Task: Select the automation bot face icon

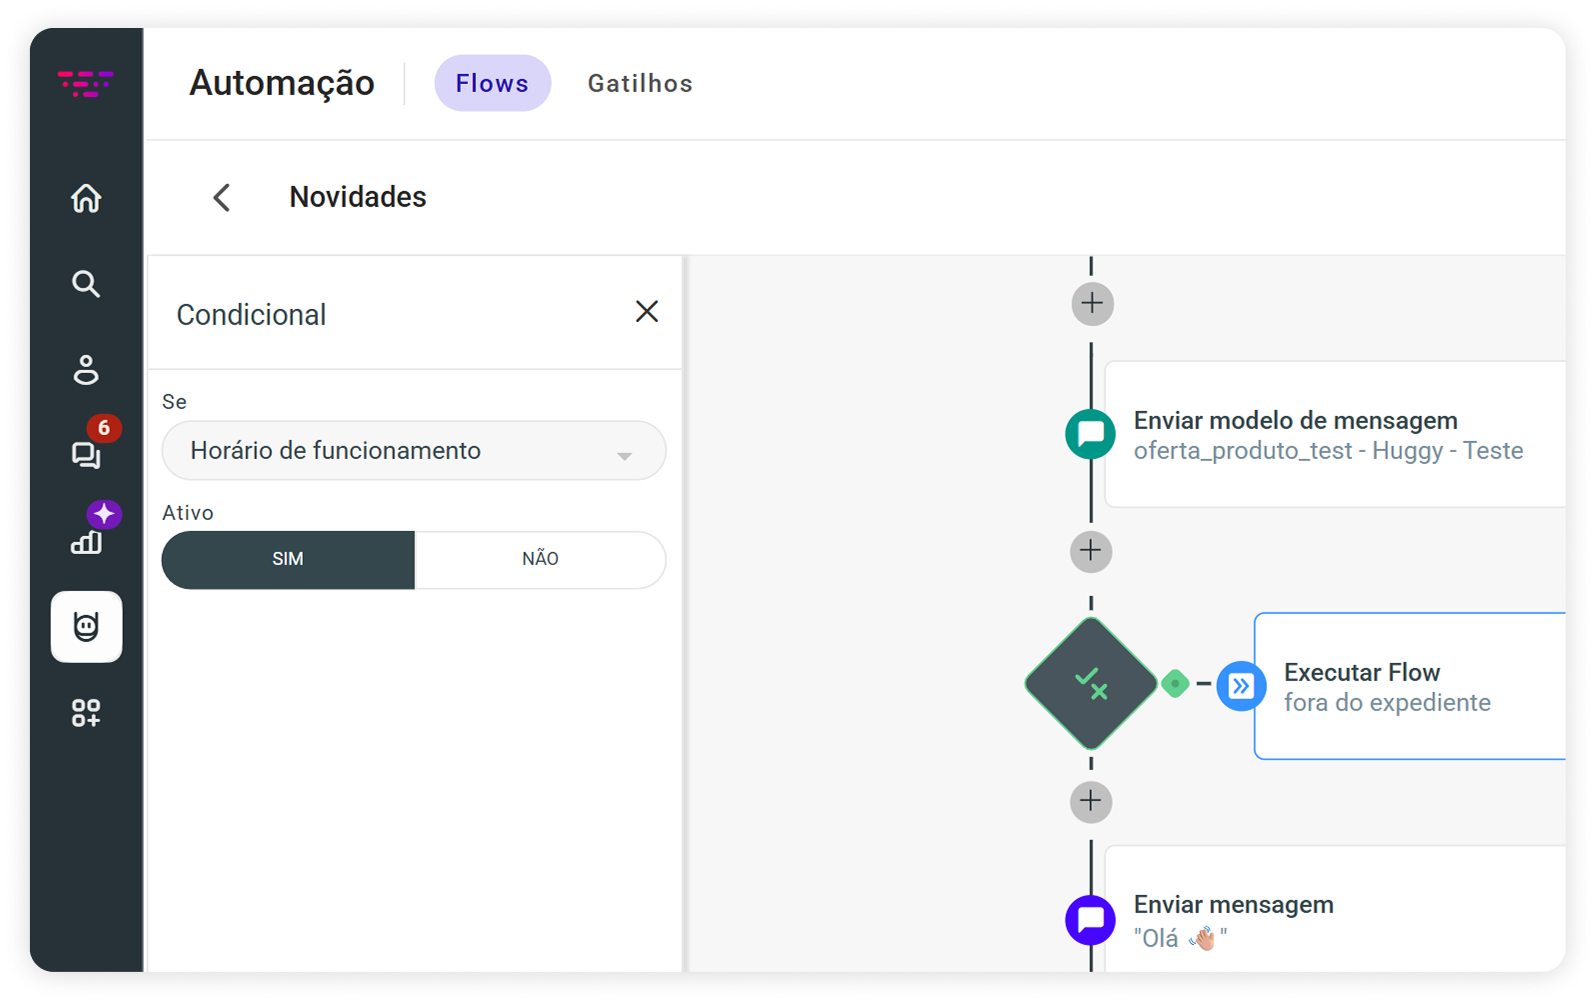Action: pos(87,627)
